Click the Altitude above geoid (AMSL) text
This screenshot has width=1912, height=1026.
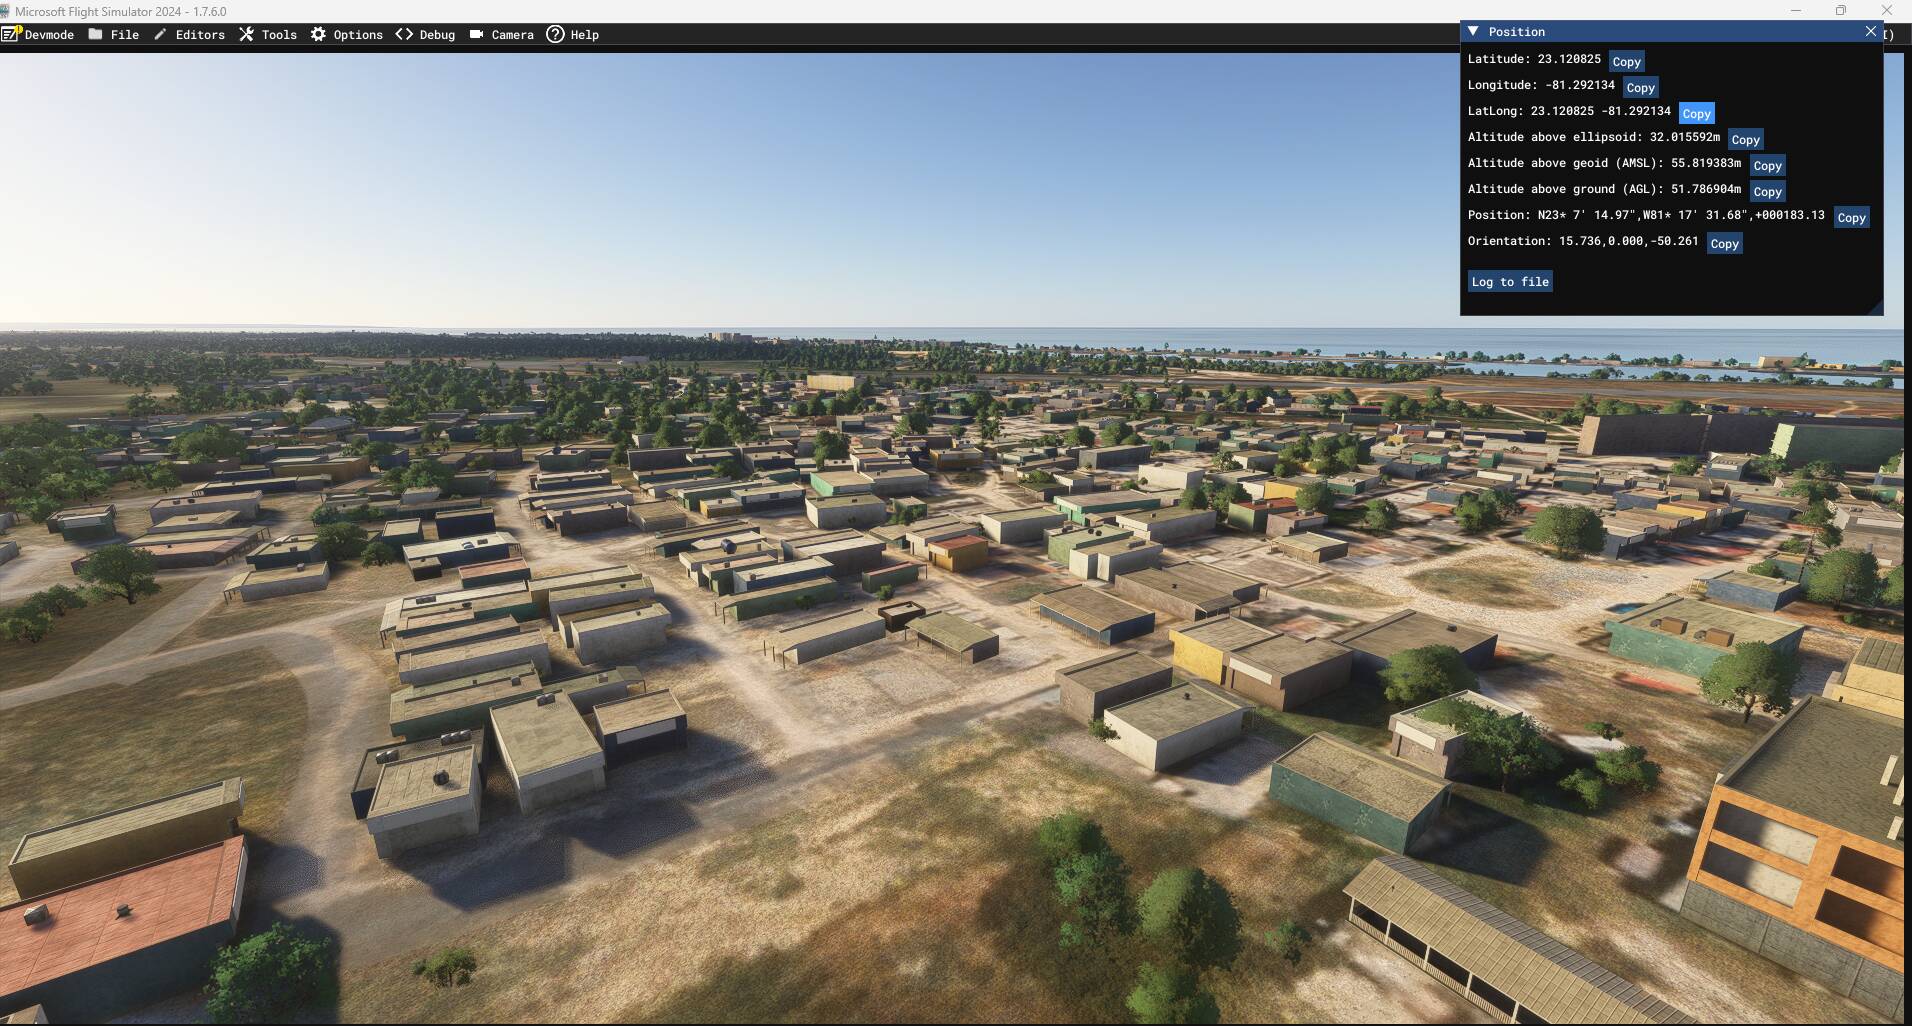point(1604,163)
